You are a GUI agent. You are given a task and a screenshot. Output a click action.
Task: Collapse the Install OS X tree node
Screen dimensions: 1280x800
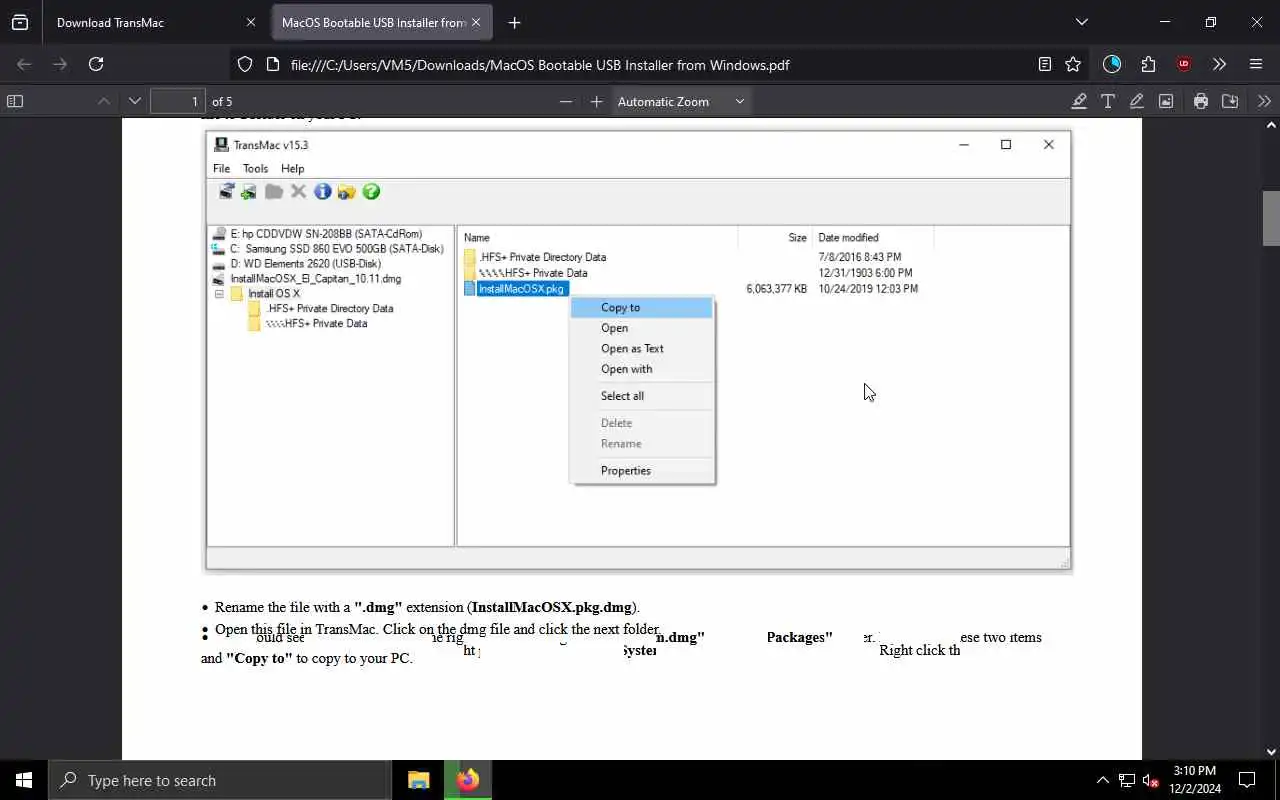click(219, 294)
